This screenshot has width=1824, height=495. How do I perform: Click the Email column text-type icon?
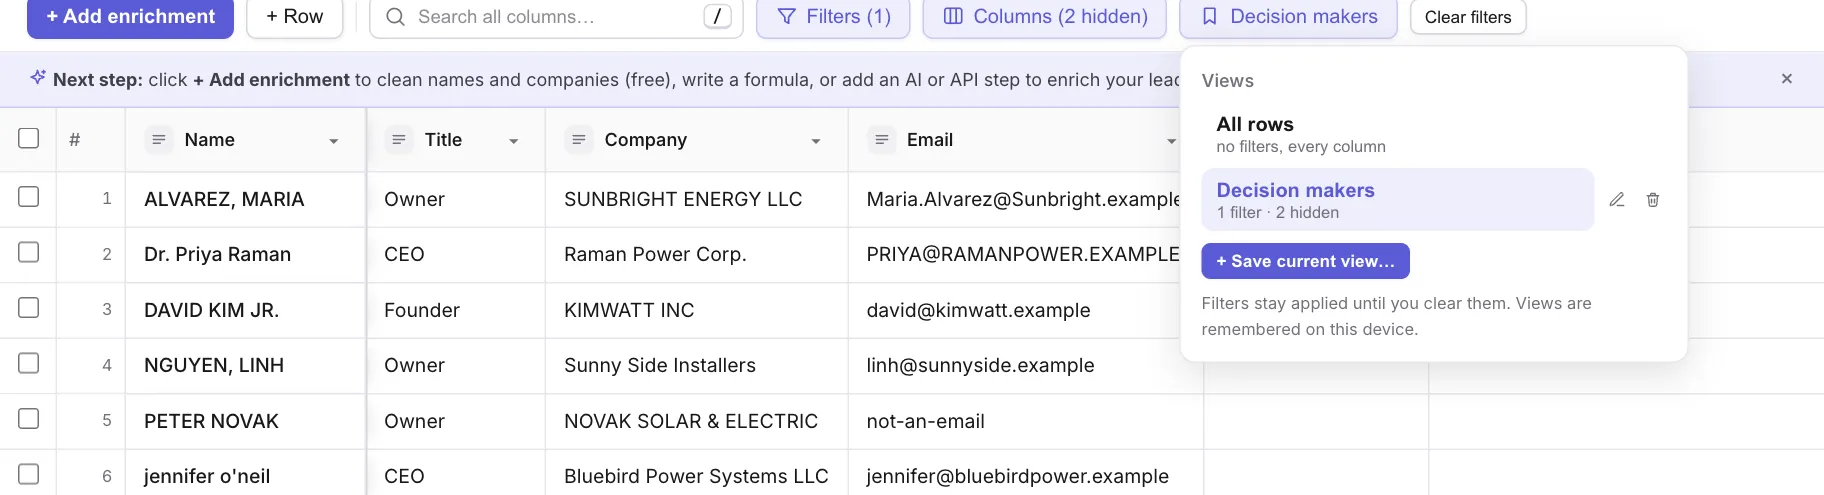[881, 140]
